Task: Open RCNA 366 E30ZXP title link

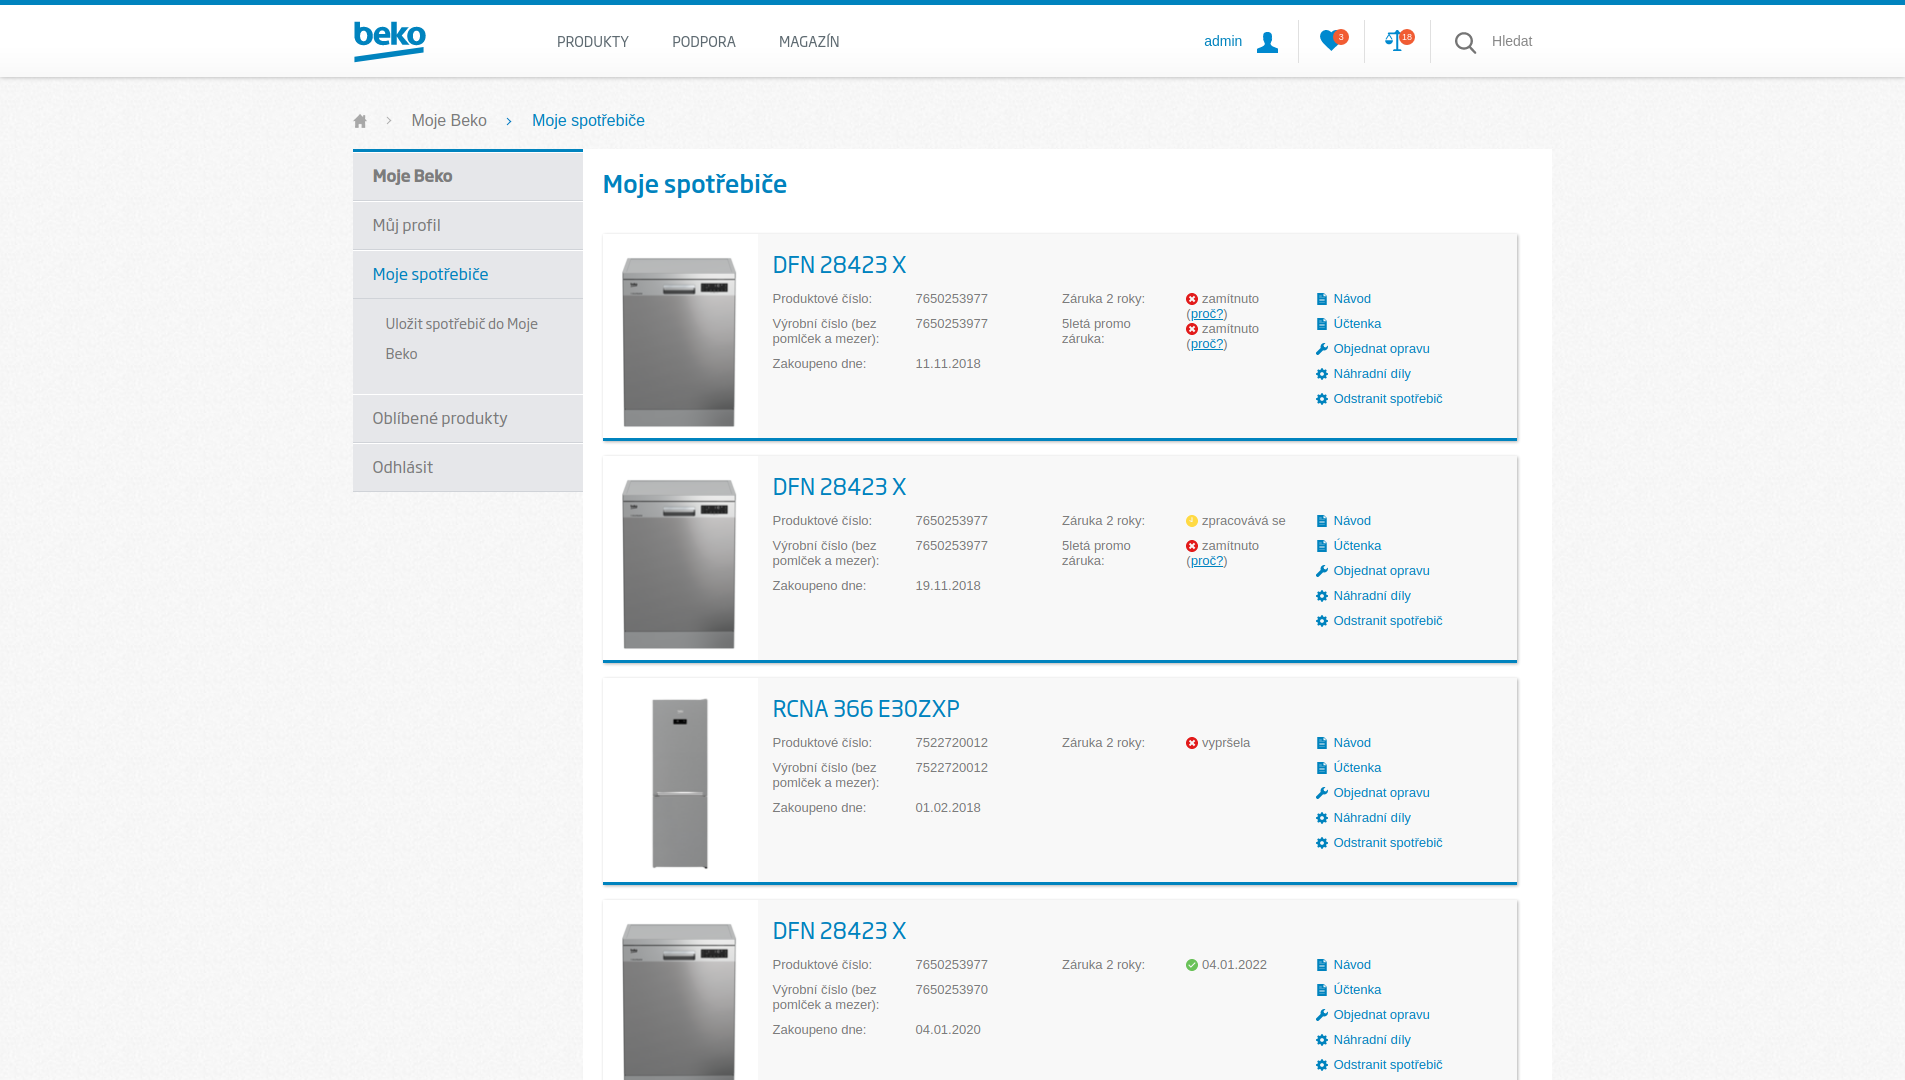Action: [866, 709]
